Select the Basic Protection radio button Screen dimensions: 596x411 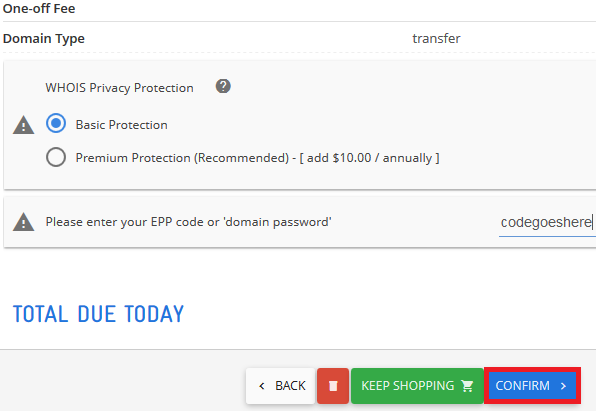[56, 124]
